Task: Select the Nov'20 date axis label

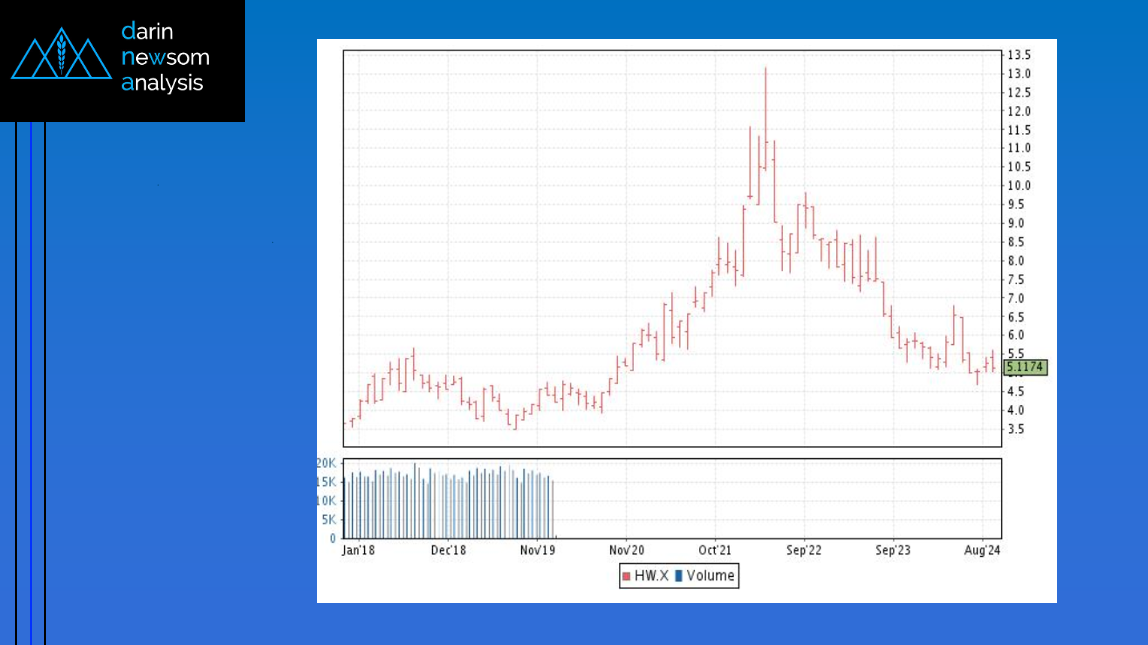Action: (x=625, y=550)
